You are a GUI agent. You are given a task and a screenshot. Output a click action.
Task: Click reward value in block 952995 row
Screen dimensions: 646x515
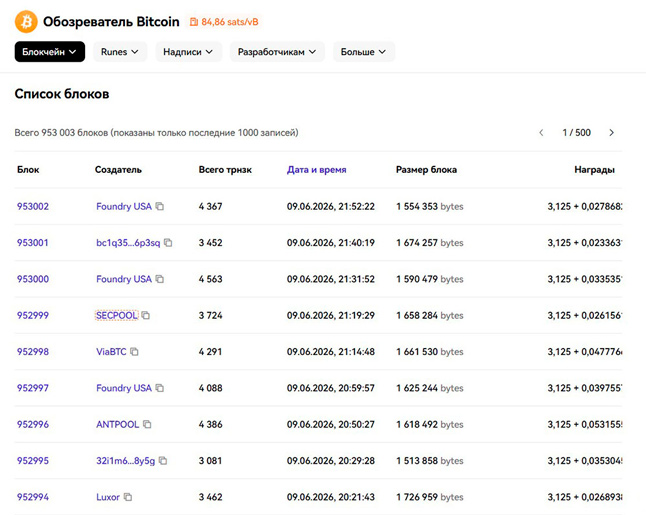(x=585, y=460)
